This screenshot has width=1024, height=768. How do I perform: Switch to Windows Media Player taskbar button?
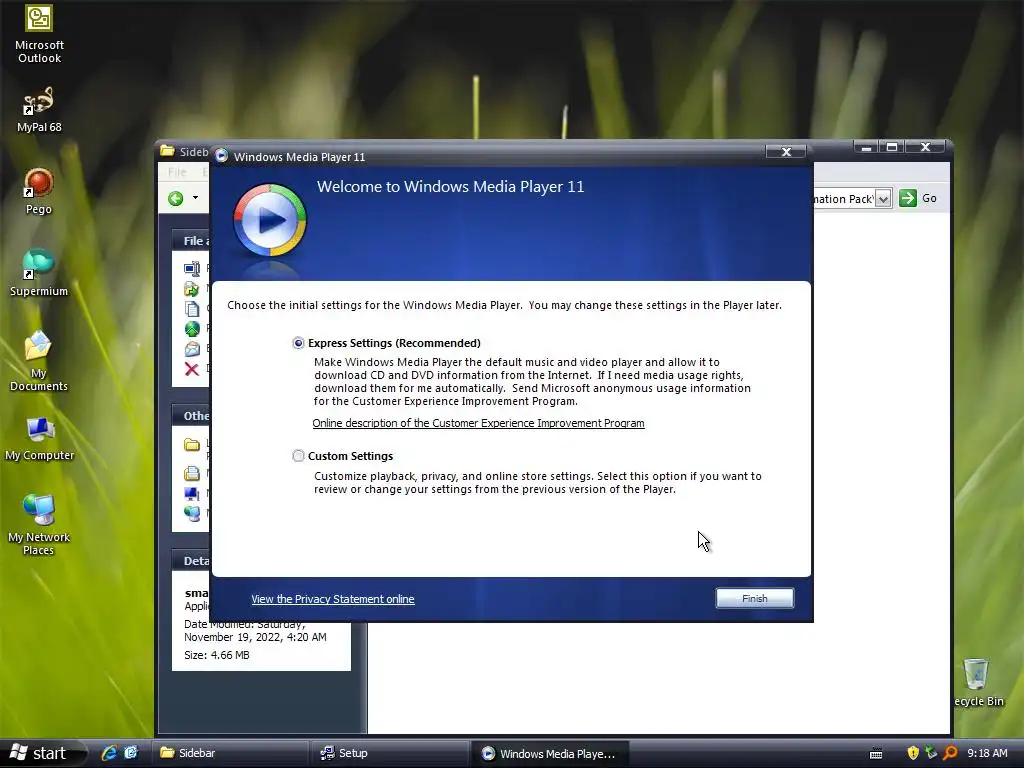549,753
